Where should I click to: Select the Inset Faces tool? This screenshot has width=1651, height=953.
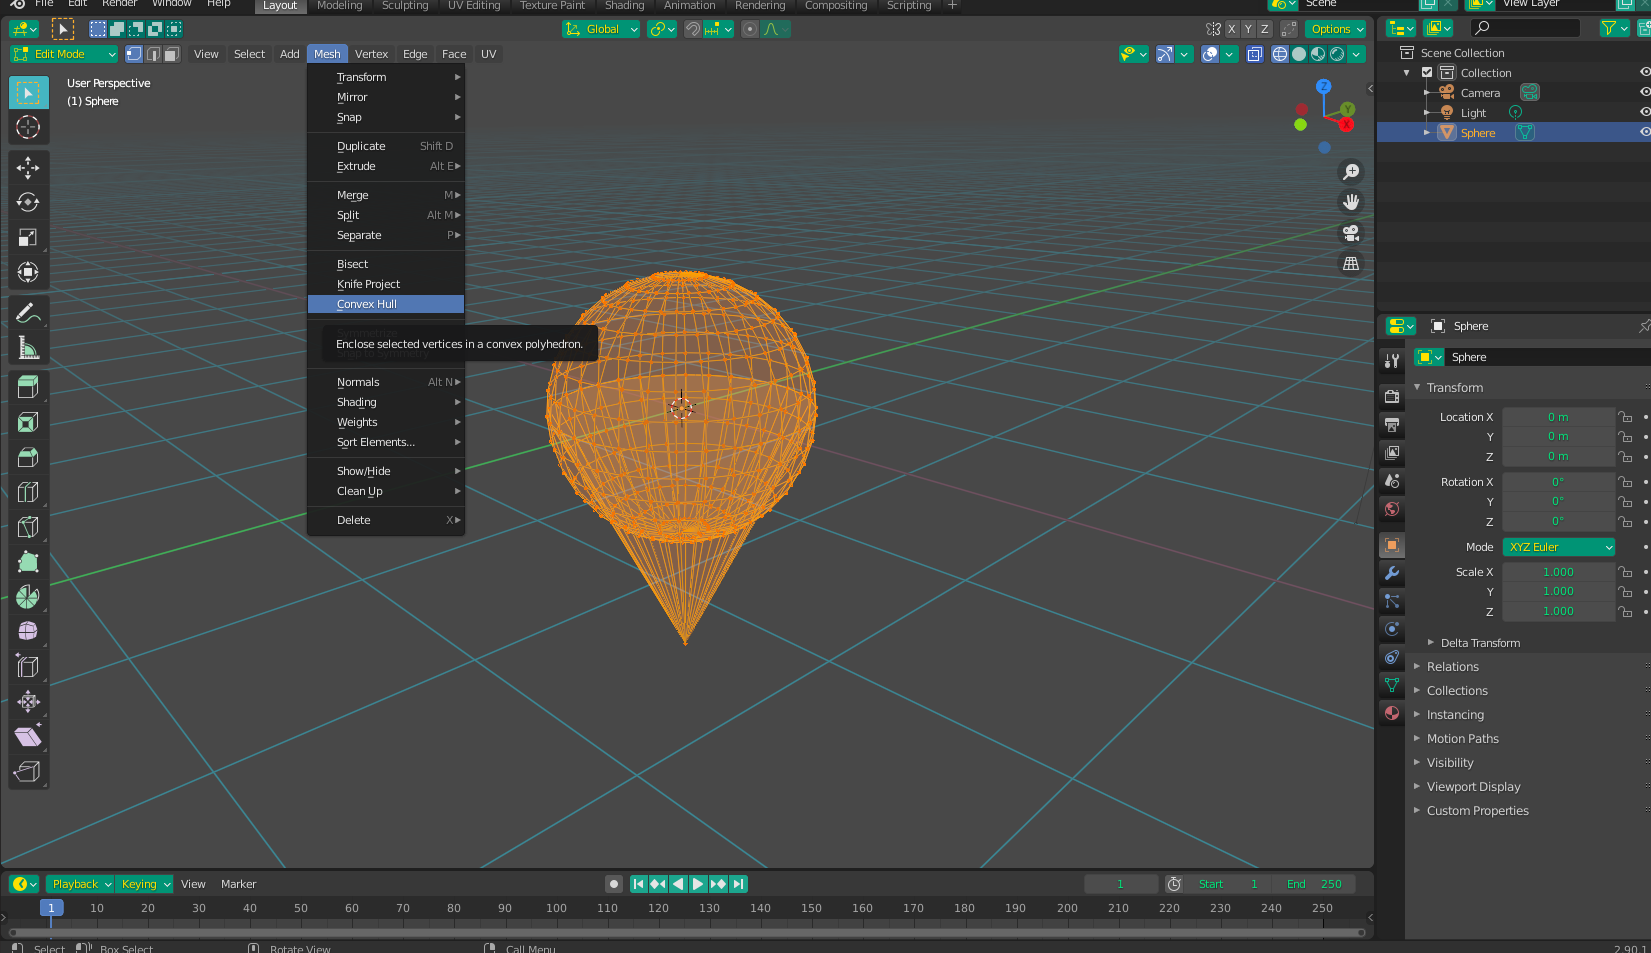[28, 422]
